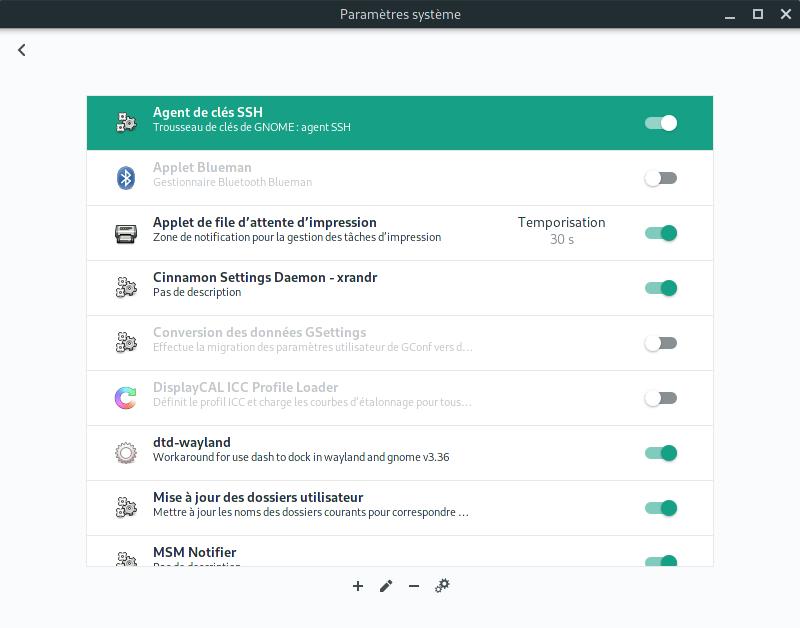The width and height of the screenshot is (800, 628).
Task: Select the Applet Blueman title
Action: pyautogui.click(x=202, y=167)
